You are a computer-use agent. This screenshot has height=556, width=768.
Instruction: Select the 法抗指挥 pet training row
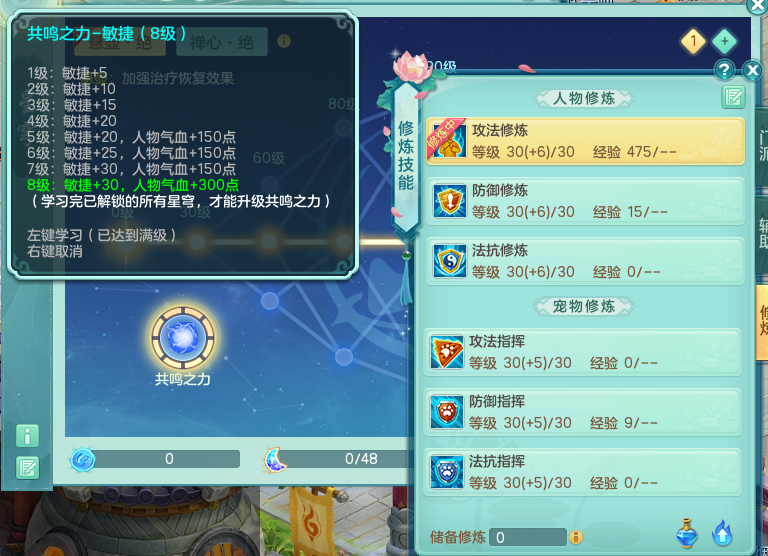tap(582, 472)
